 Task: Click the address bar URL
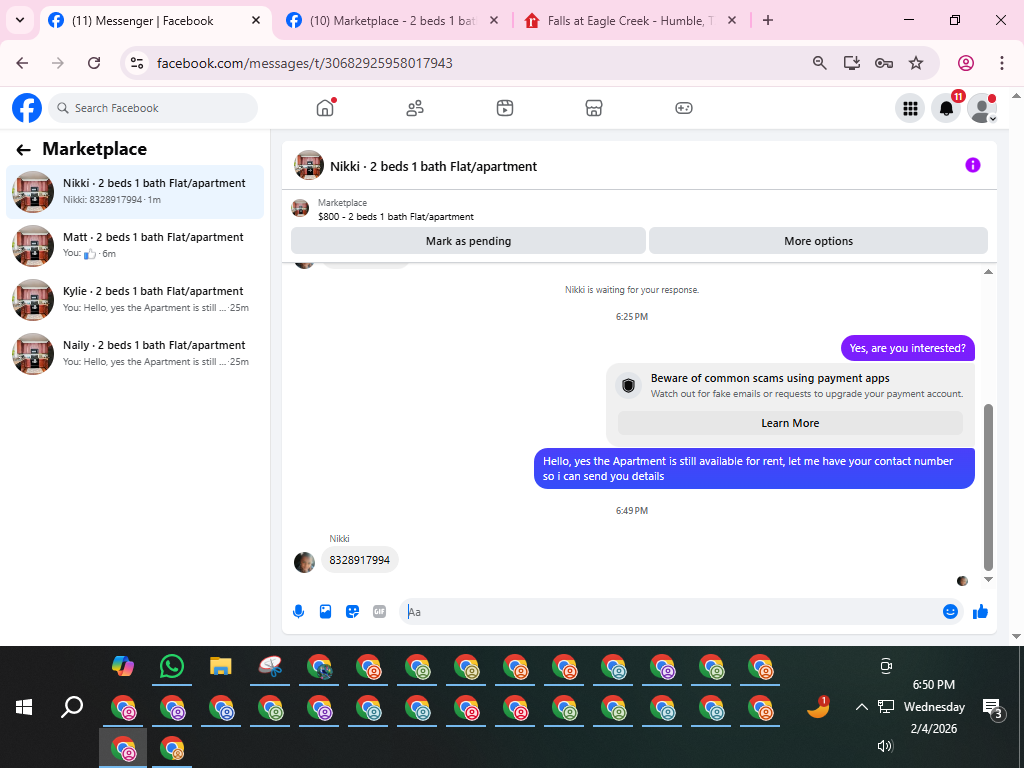305,63
